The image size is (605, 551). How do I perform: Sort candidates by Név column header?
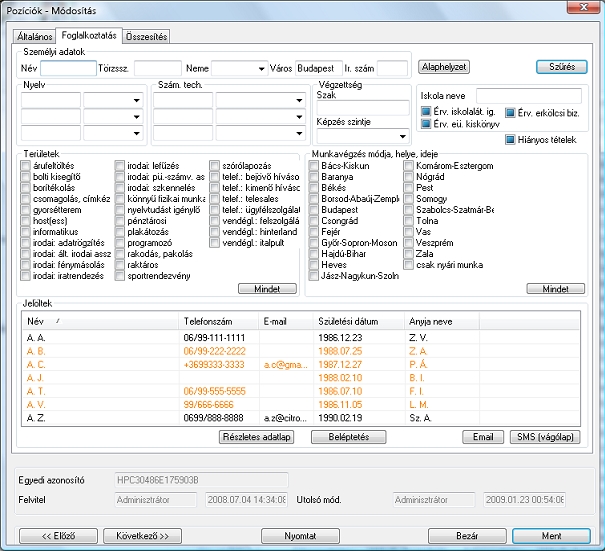[100, 321]
